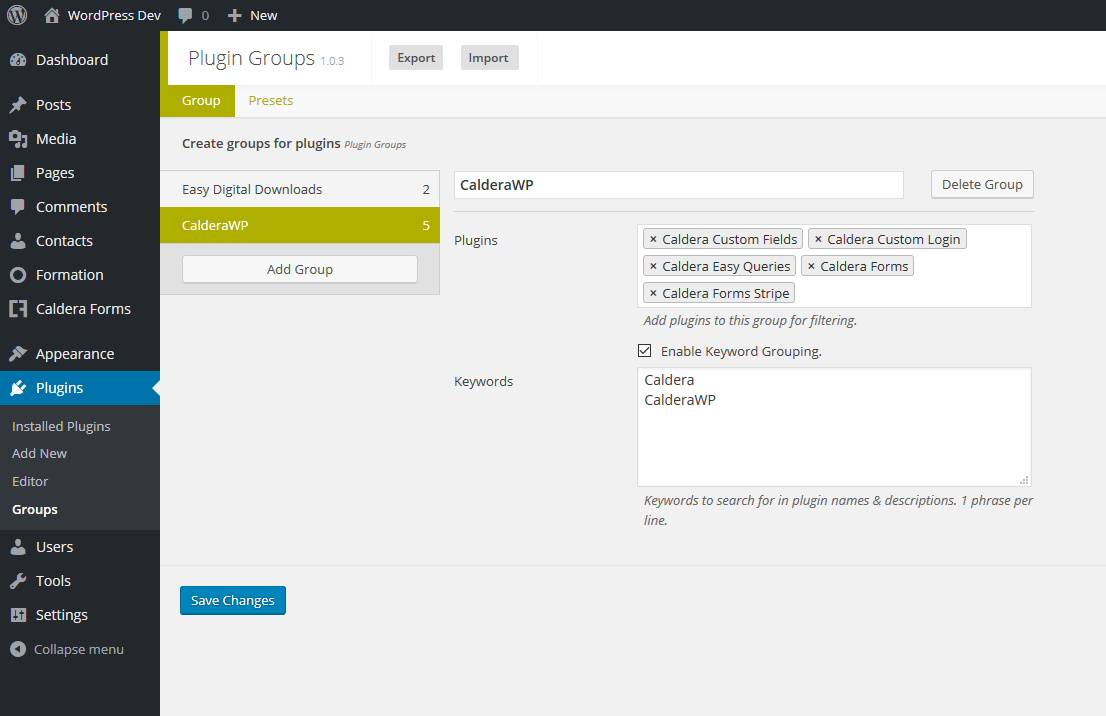Open plugin Editor submenu item
Image resolution: width=1106 pixels, height=716 pixels.
[x=30, y=481]
